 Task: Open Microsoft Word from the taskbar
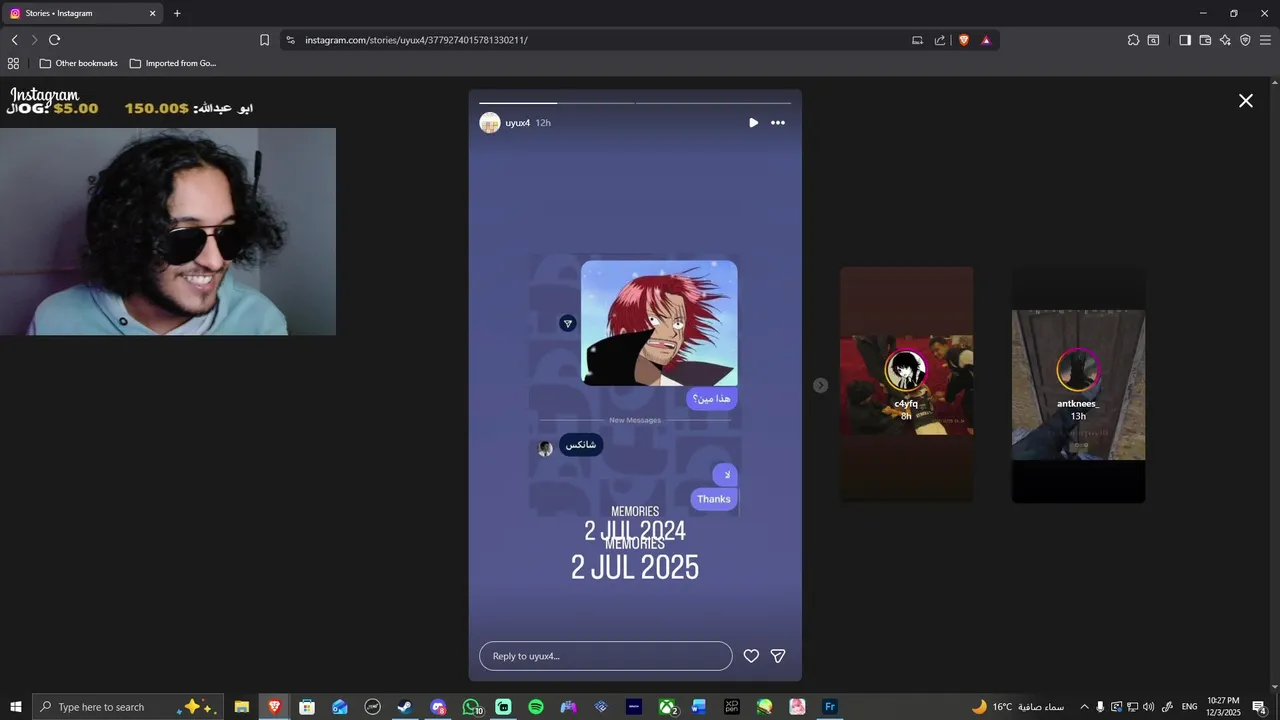(x=699, y=707)
